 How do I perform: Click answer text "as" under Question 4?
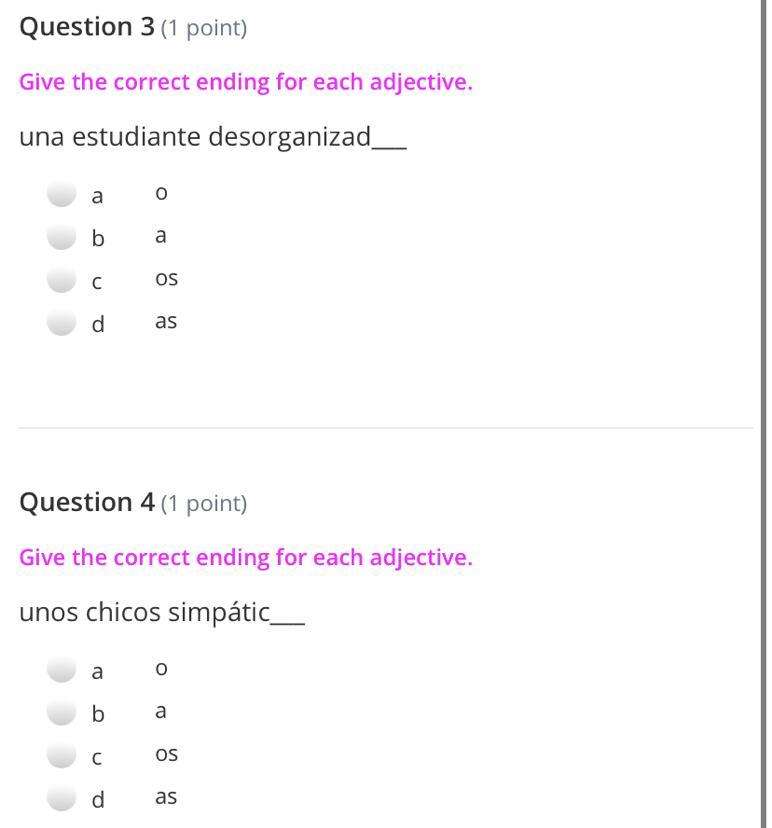[x=166, y=797]
